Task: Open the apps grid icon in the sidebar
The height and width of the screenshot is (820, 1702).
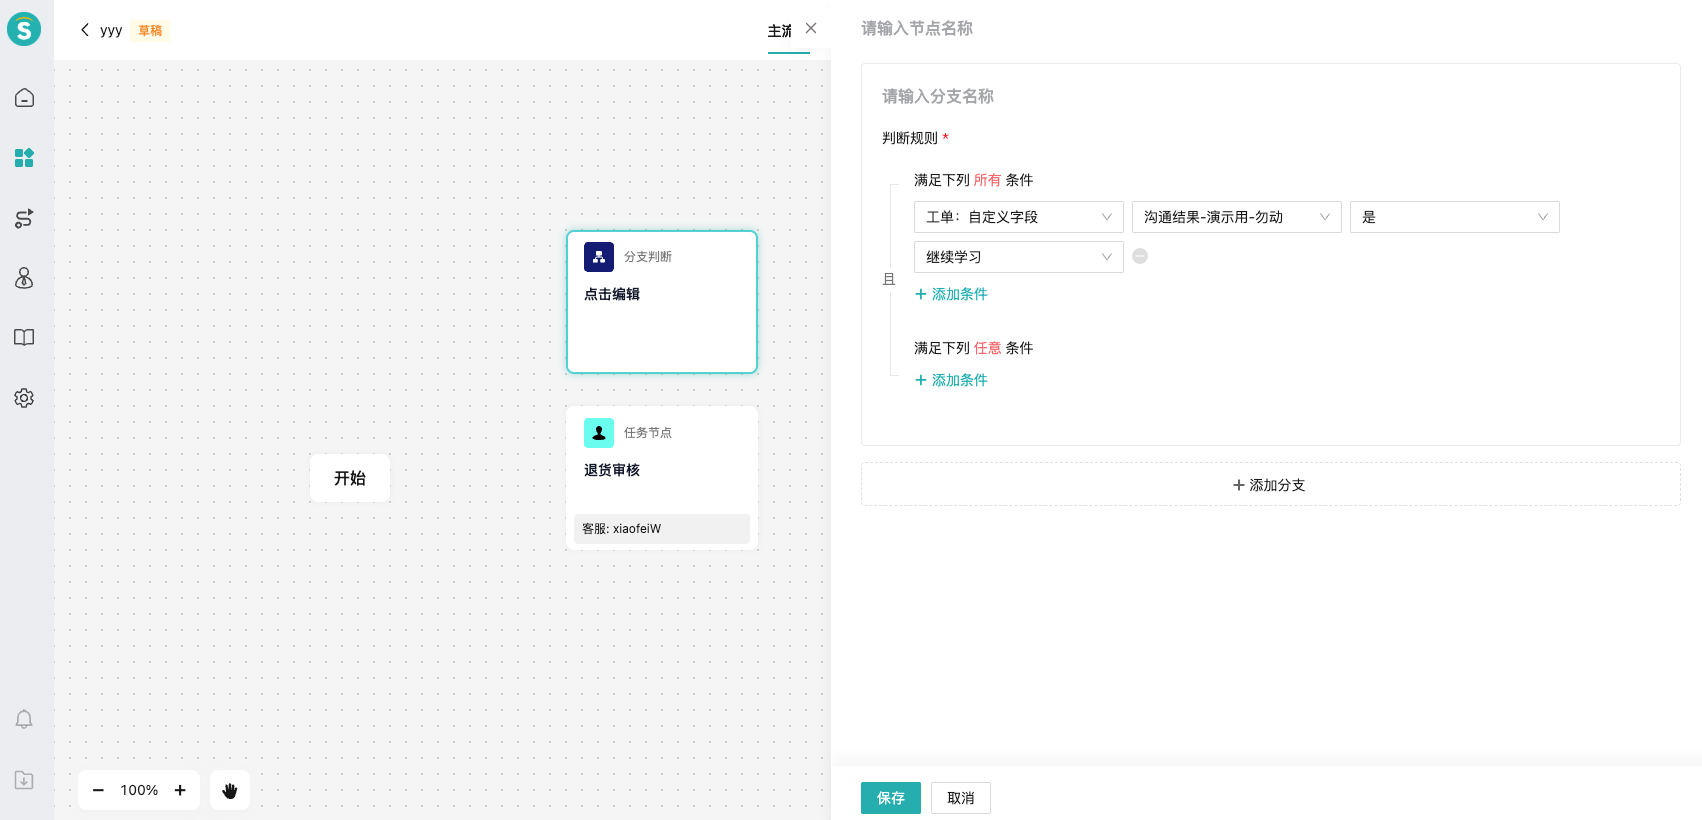Action: pyautogui.click(x=24, y=158)
